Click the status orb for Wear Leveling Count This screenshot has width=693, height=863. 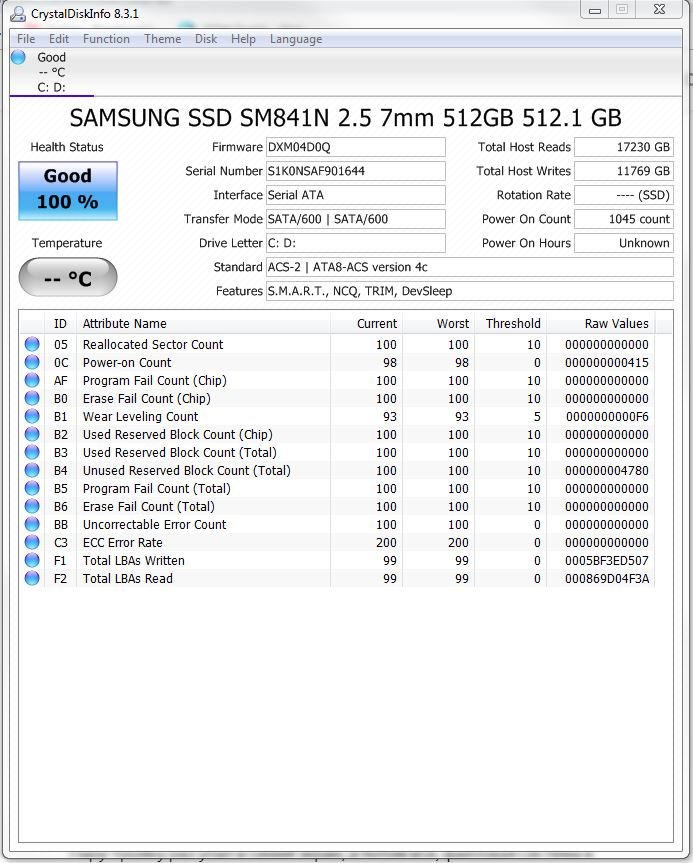[32, 417]
